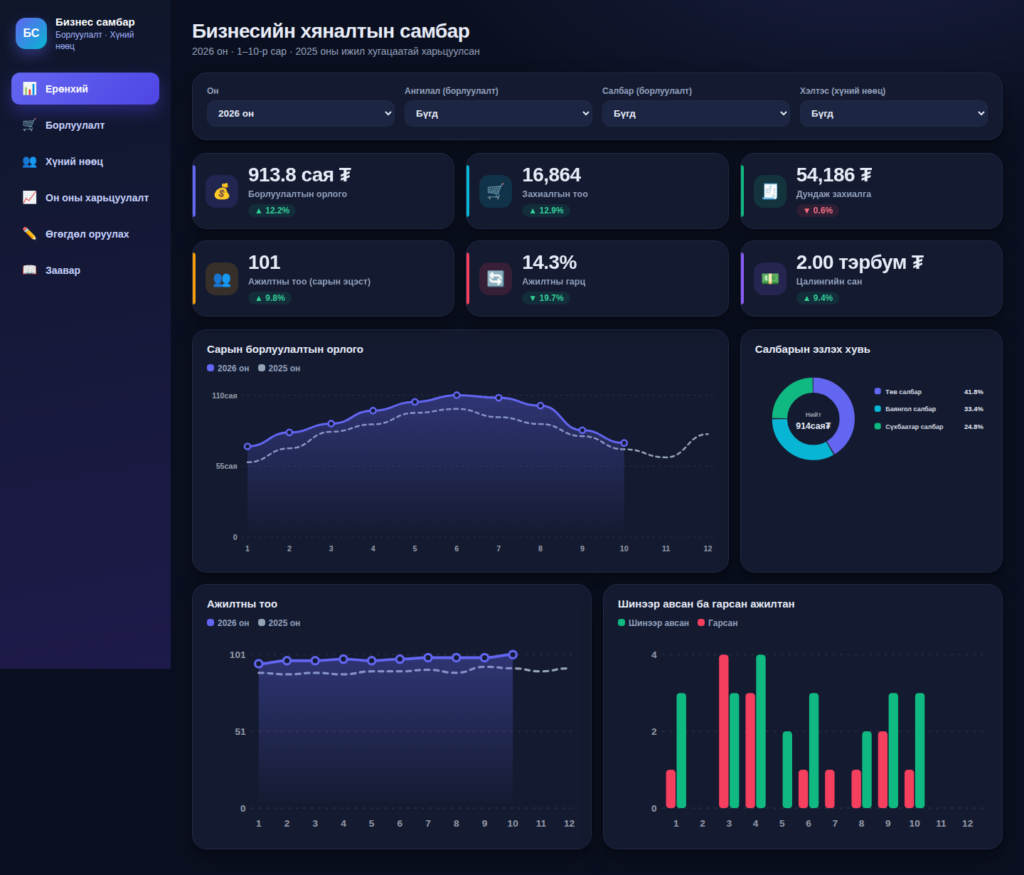Image resolution: width=1024 pixels, height=875 pixels.
Task: Click the Төв салбар legend color swatch
Action: pos(878,391)
